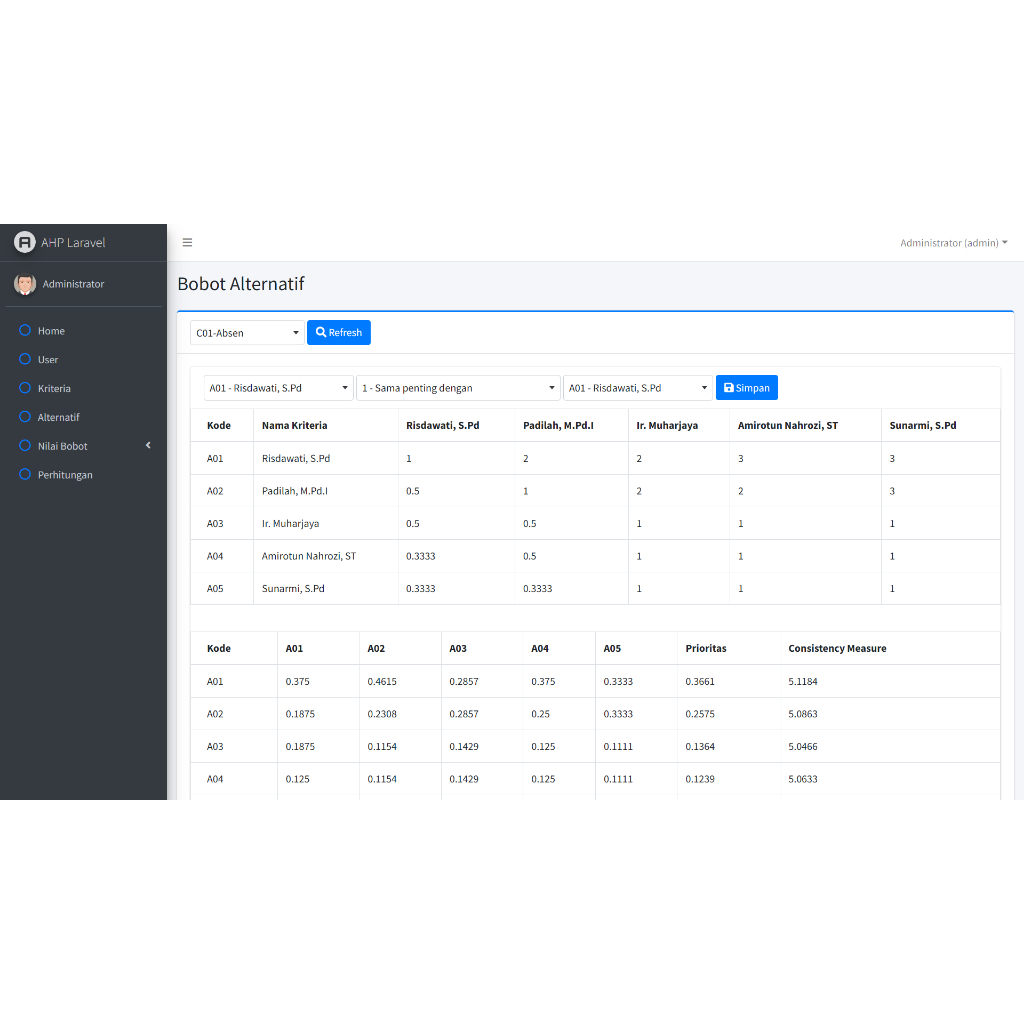Open the Nilai Bobot menu item

tap(63, 446)
